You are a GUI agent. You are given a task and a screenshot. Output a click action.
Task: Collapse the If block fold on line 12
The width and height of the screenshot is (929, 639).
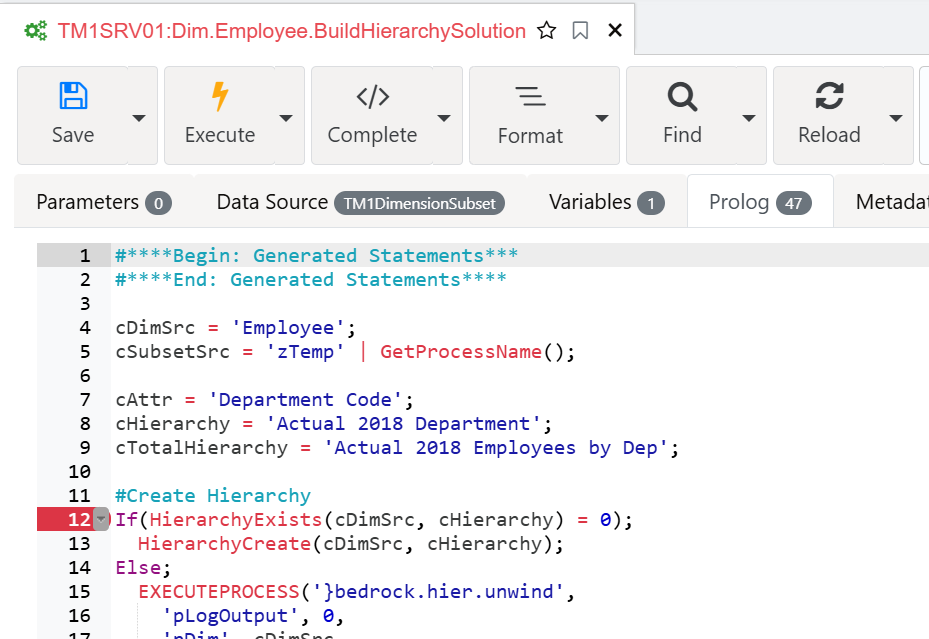click(x=101, y=519)
